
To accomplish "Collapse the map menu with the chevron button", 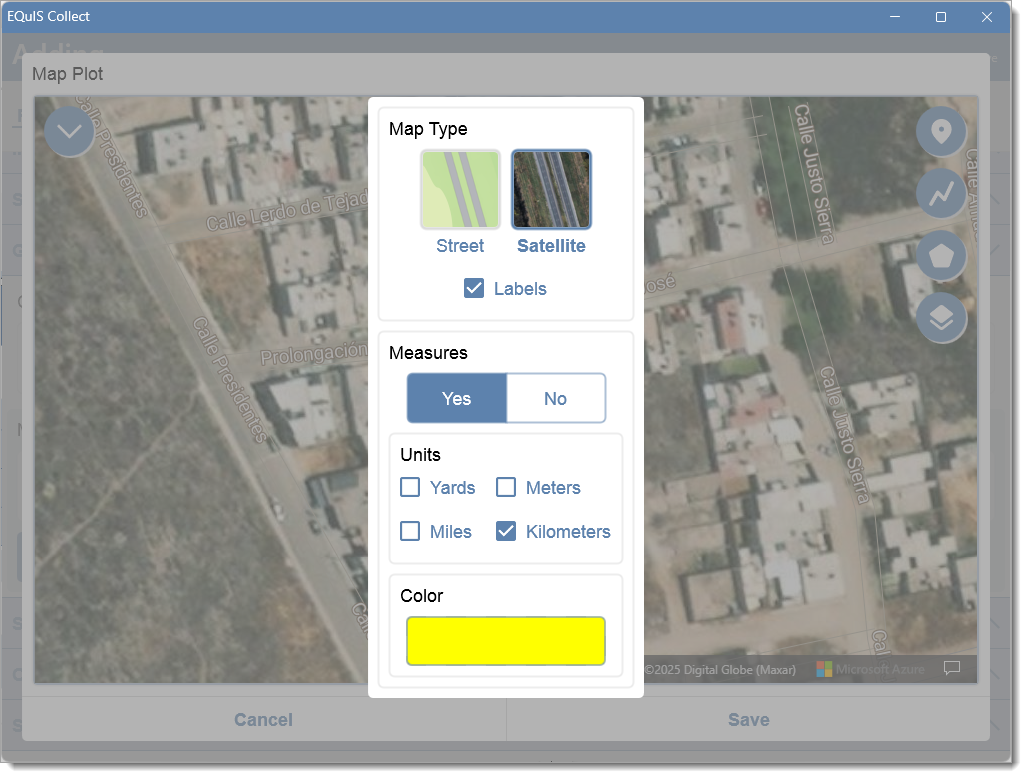I will click(x=69, y=132).
